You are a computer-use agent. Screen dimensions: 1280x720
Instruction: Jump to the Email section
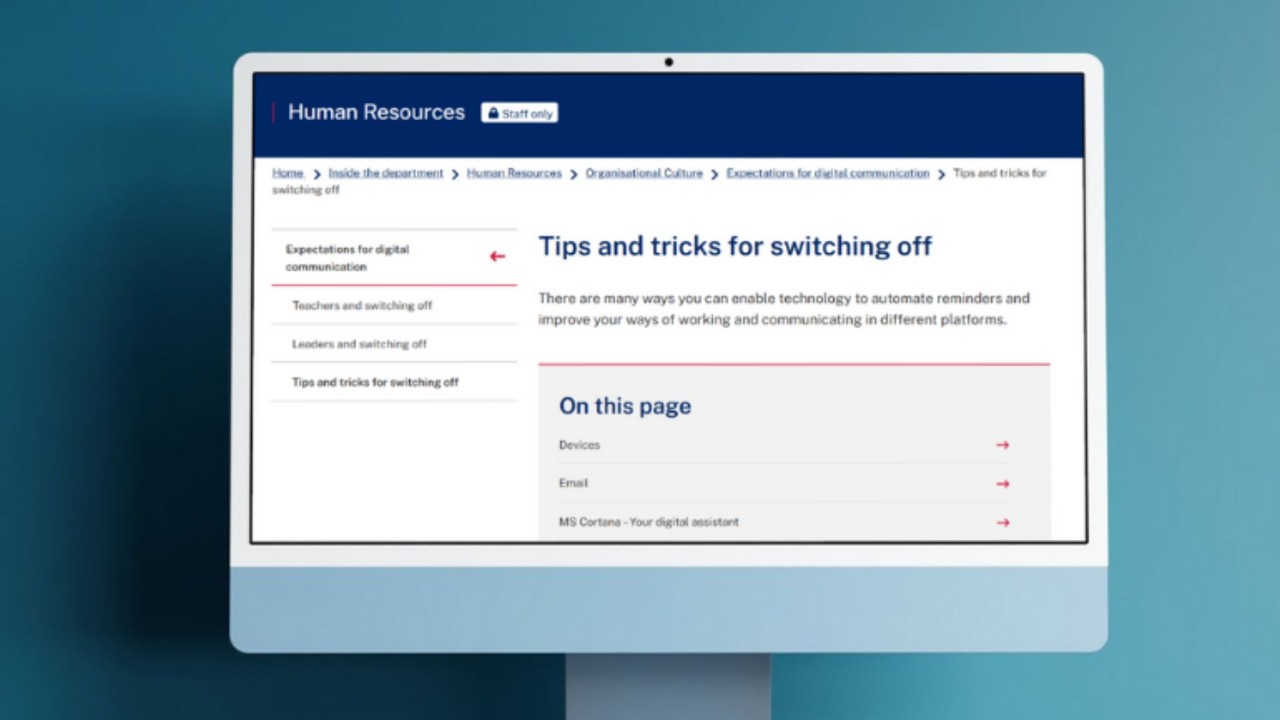click(784, 483)
